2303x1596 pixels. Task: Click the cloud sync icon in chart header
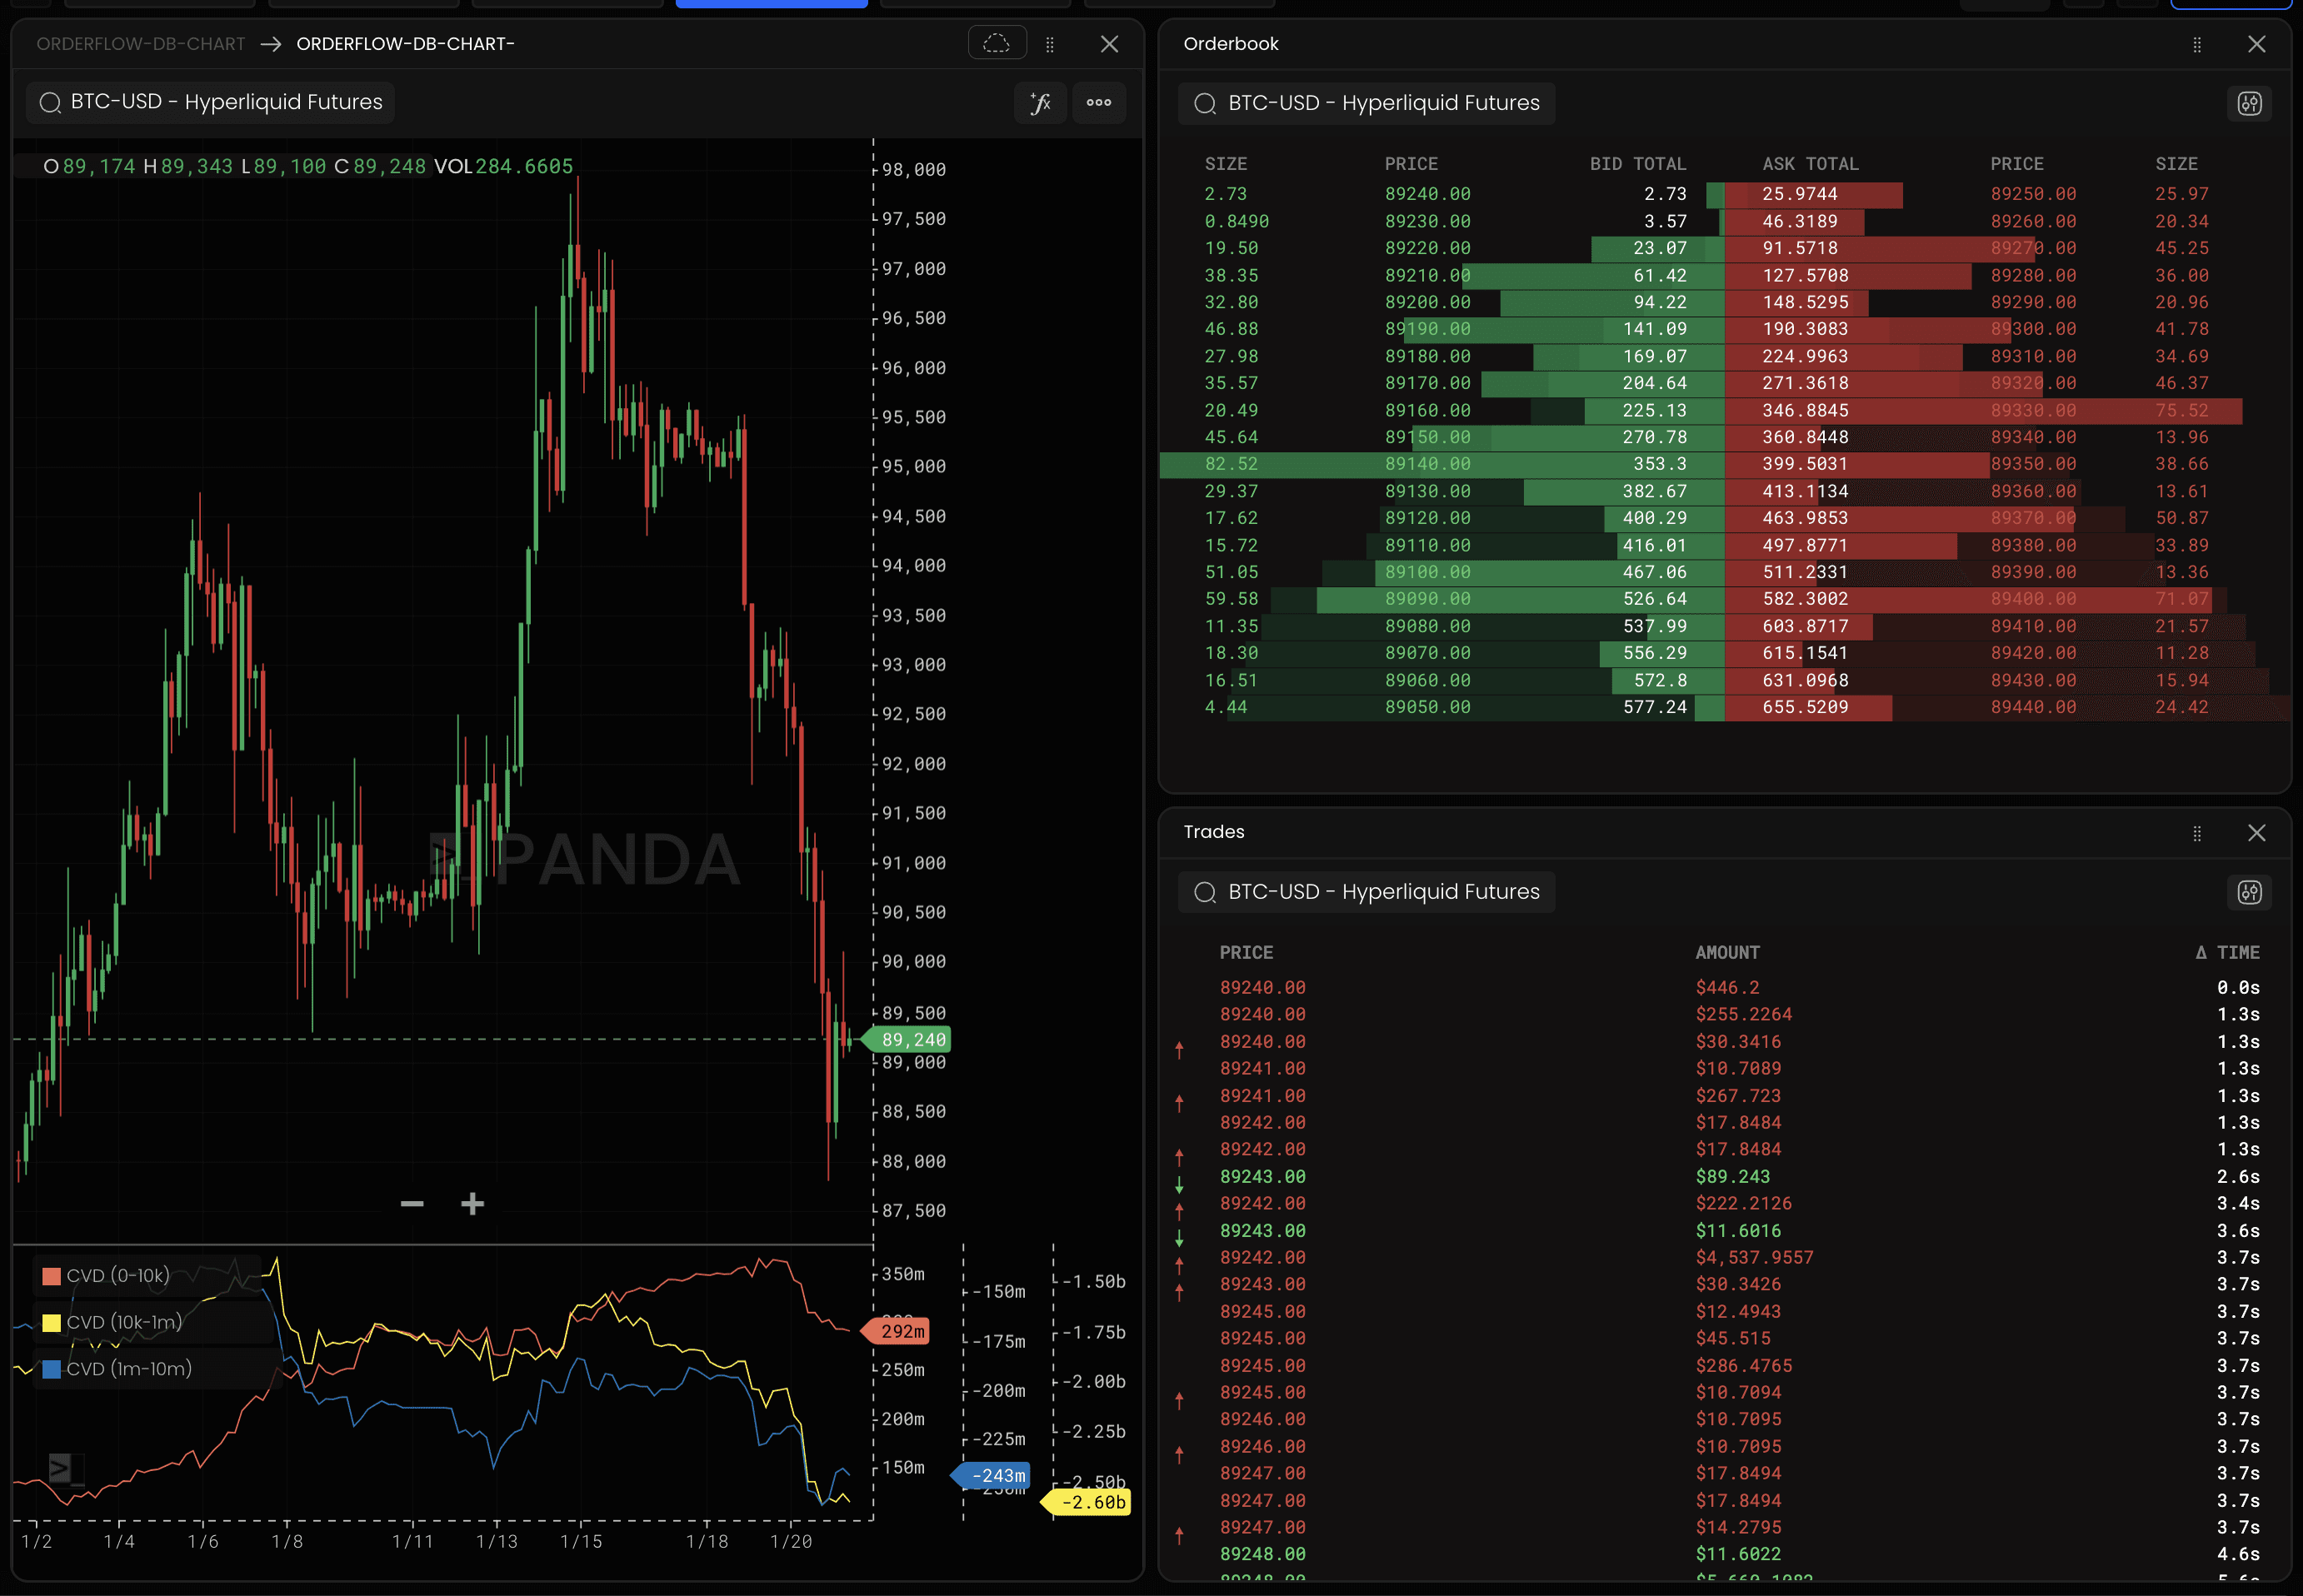pos(996,43)
